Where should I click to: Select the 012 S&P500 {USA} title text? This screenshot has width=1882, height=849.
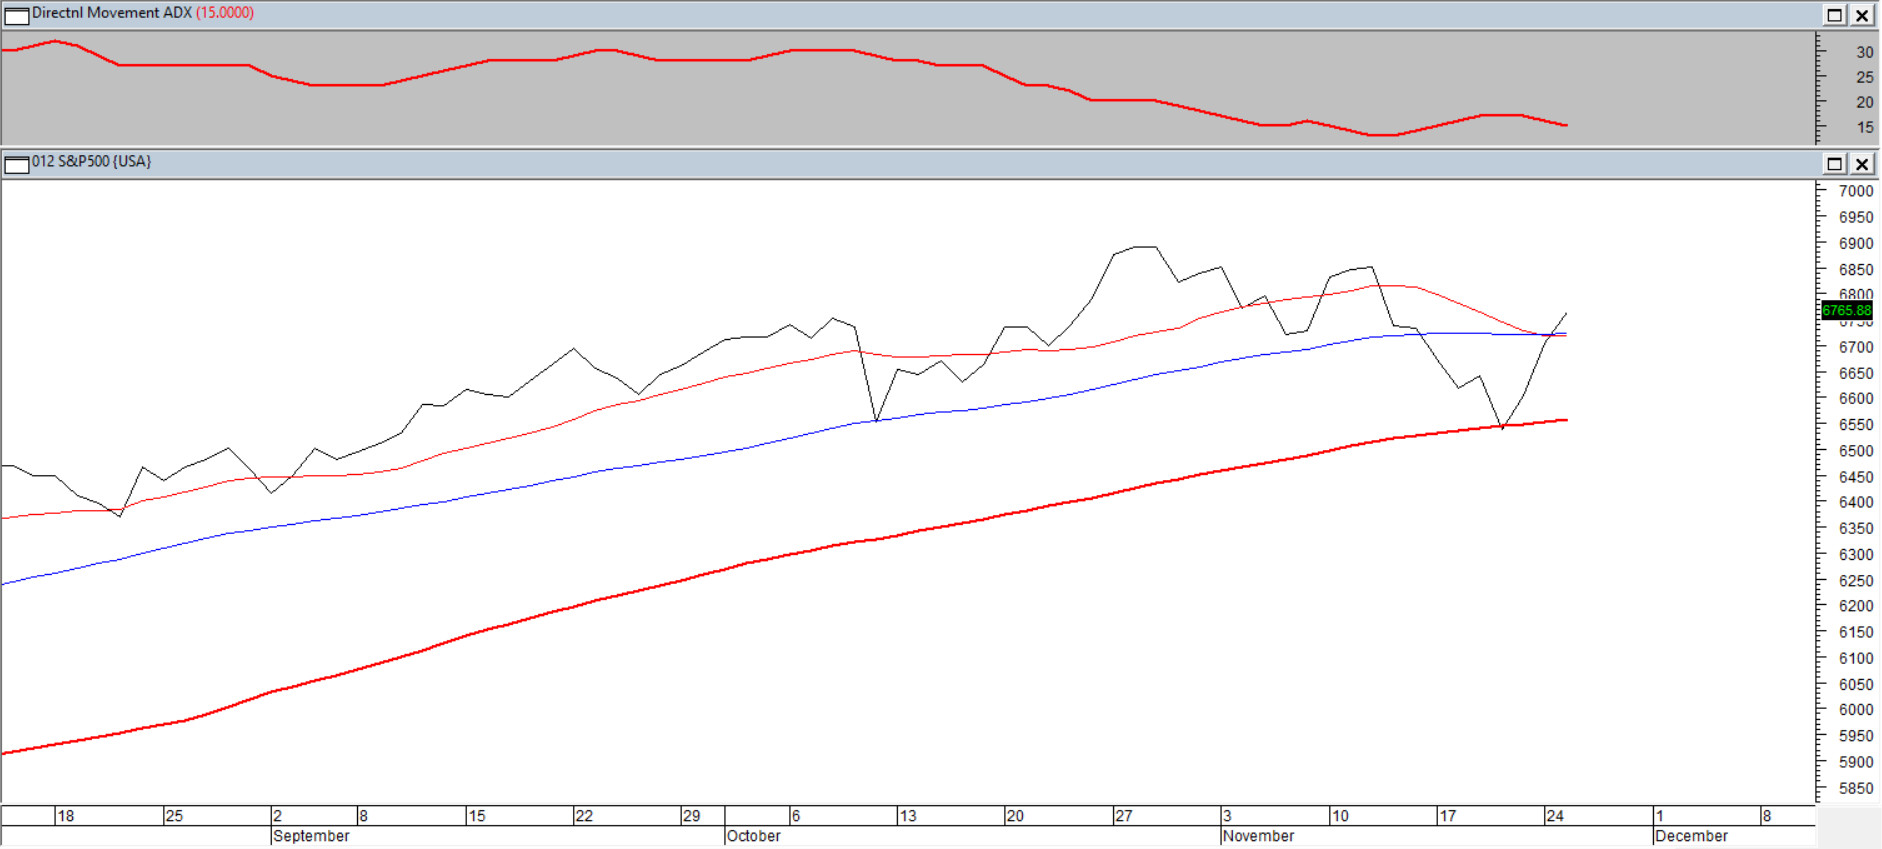pyautogui.click(x=91, y=162)
